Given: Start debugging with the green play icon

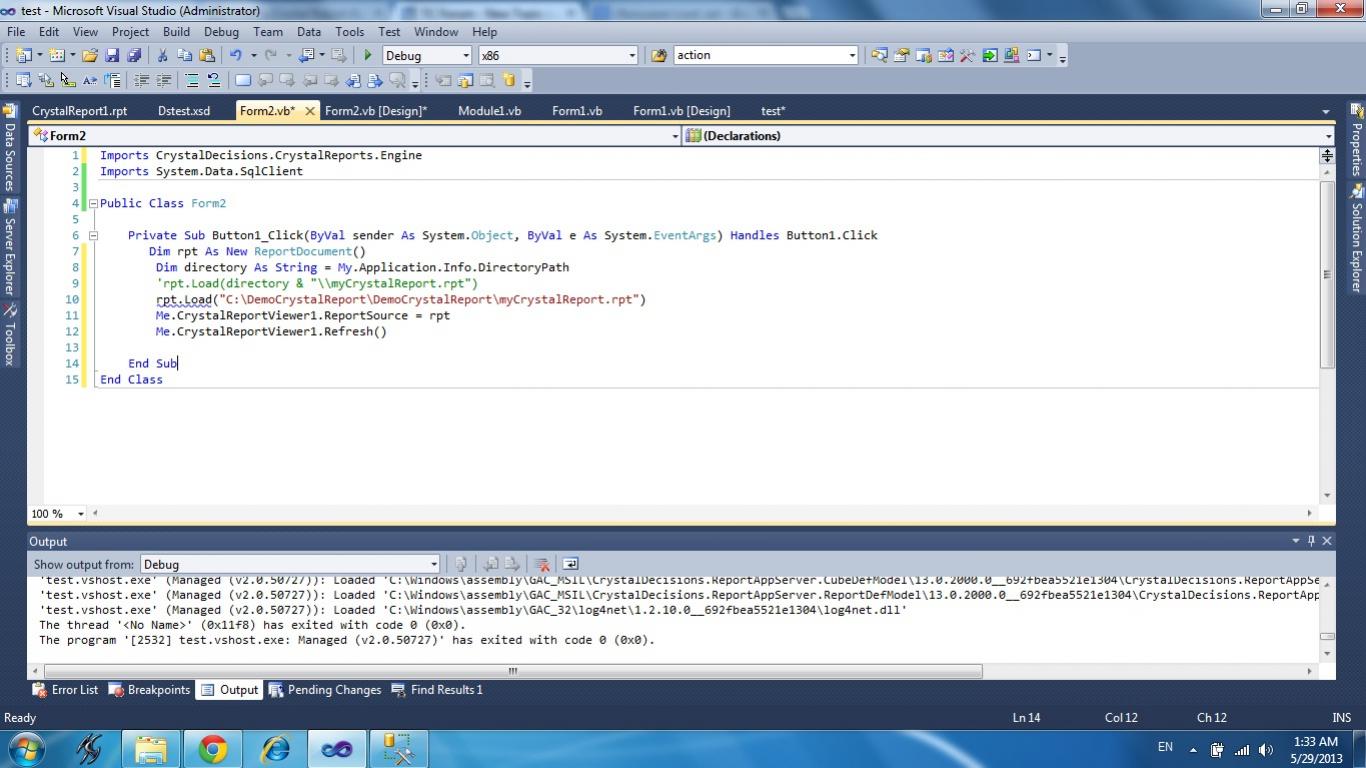Looking at the screenshot, I should (x=368, y=55).
